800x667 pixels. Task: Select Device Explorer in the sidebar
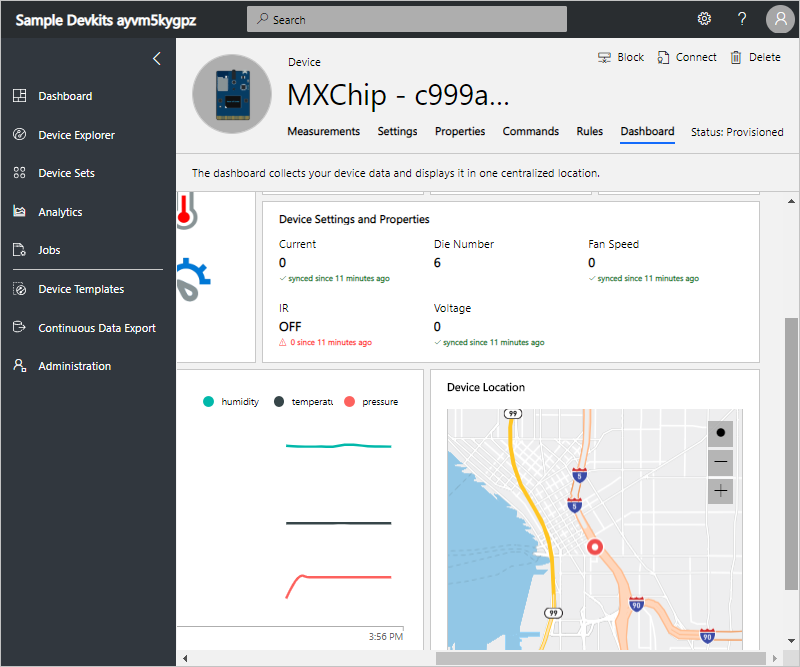[x=75, y=134]
